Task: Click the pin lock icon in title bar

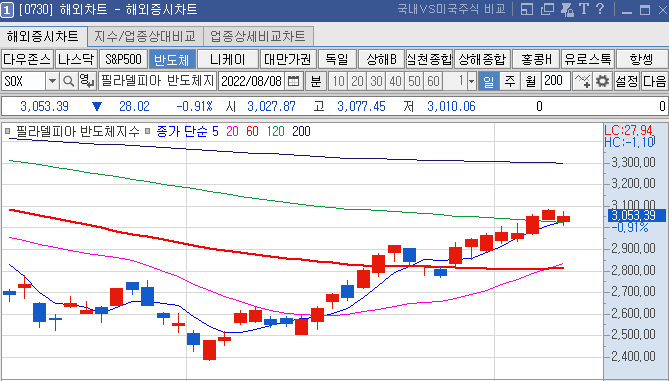Action: point(567,9)
